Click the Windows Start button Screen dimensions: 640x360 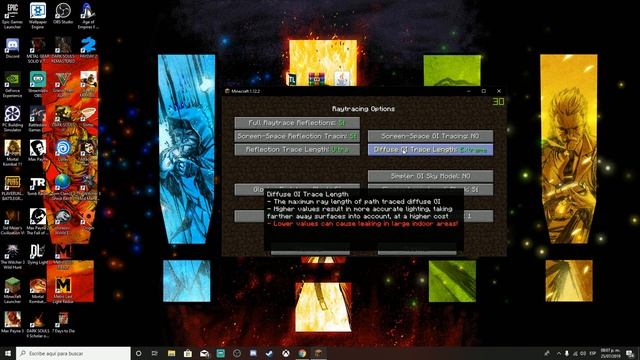click(7, 353)
